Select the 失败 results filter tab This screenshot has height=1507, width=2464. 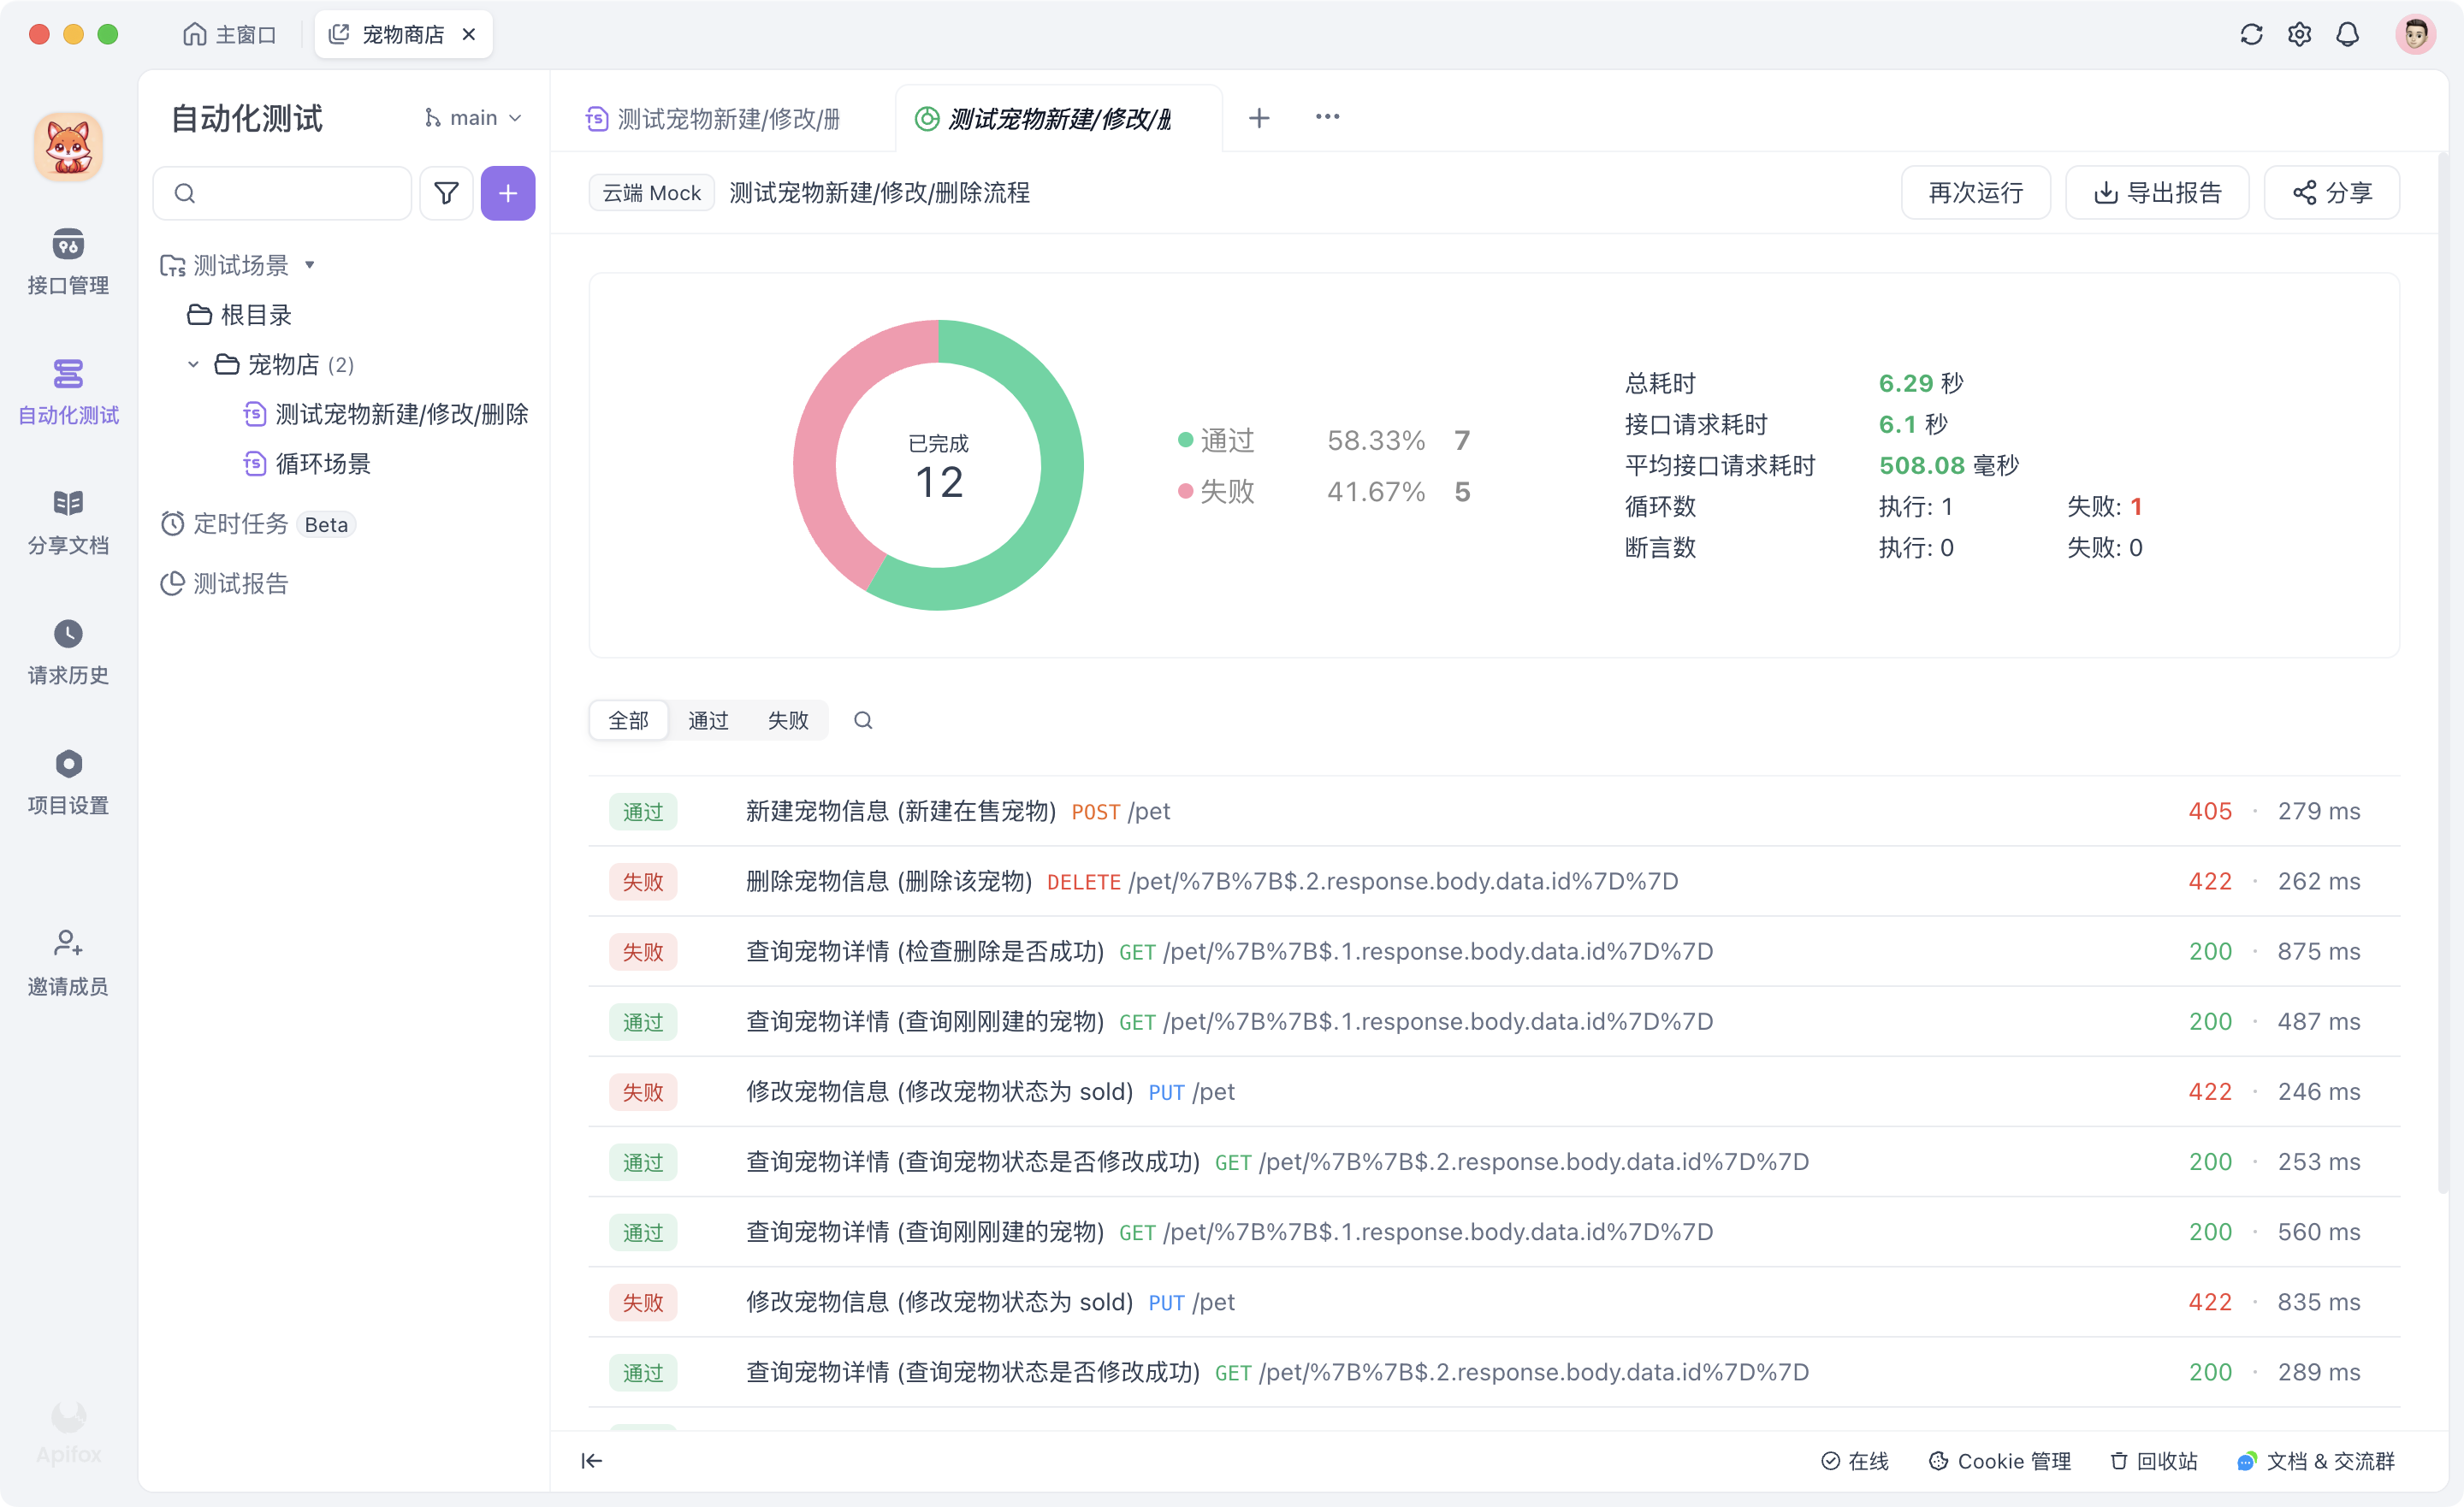[x=787, y=719]
